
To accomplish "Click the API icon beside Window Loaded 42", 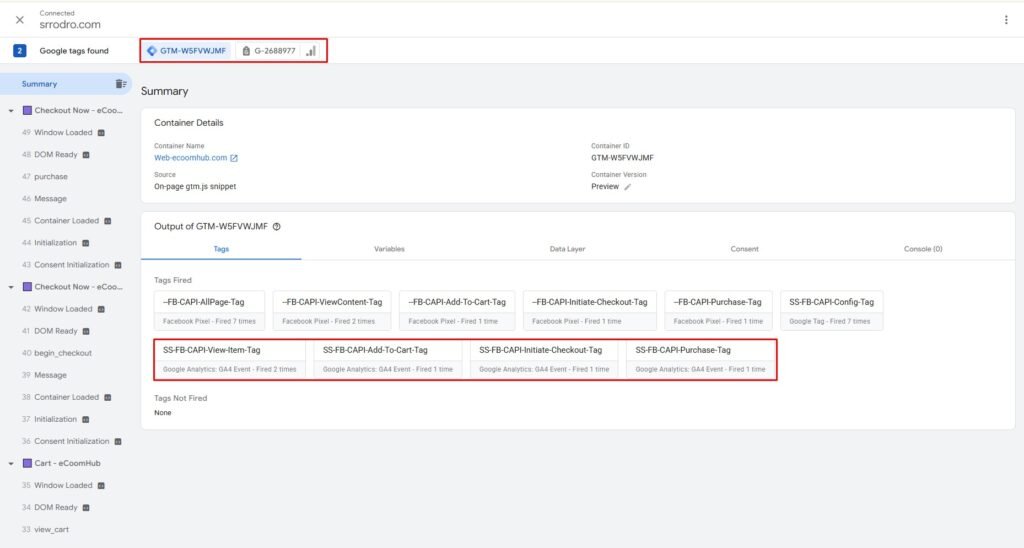I will coord(101,309).
